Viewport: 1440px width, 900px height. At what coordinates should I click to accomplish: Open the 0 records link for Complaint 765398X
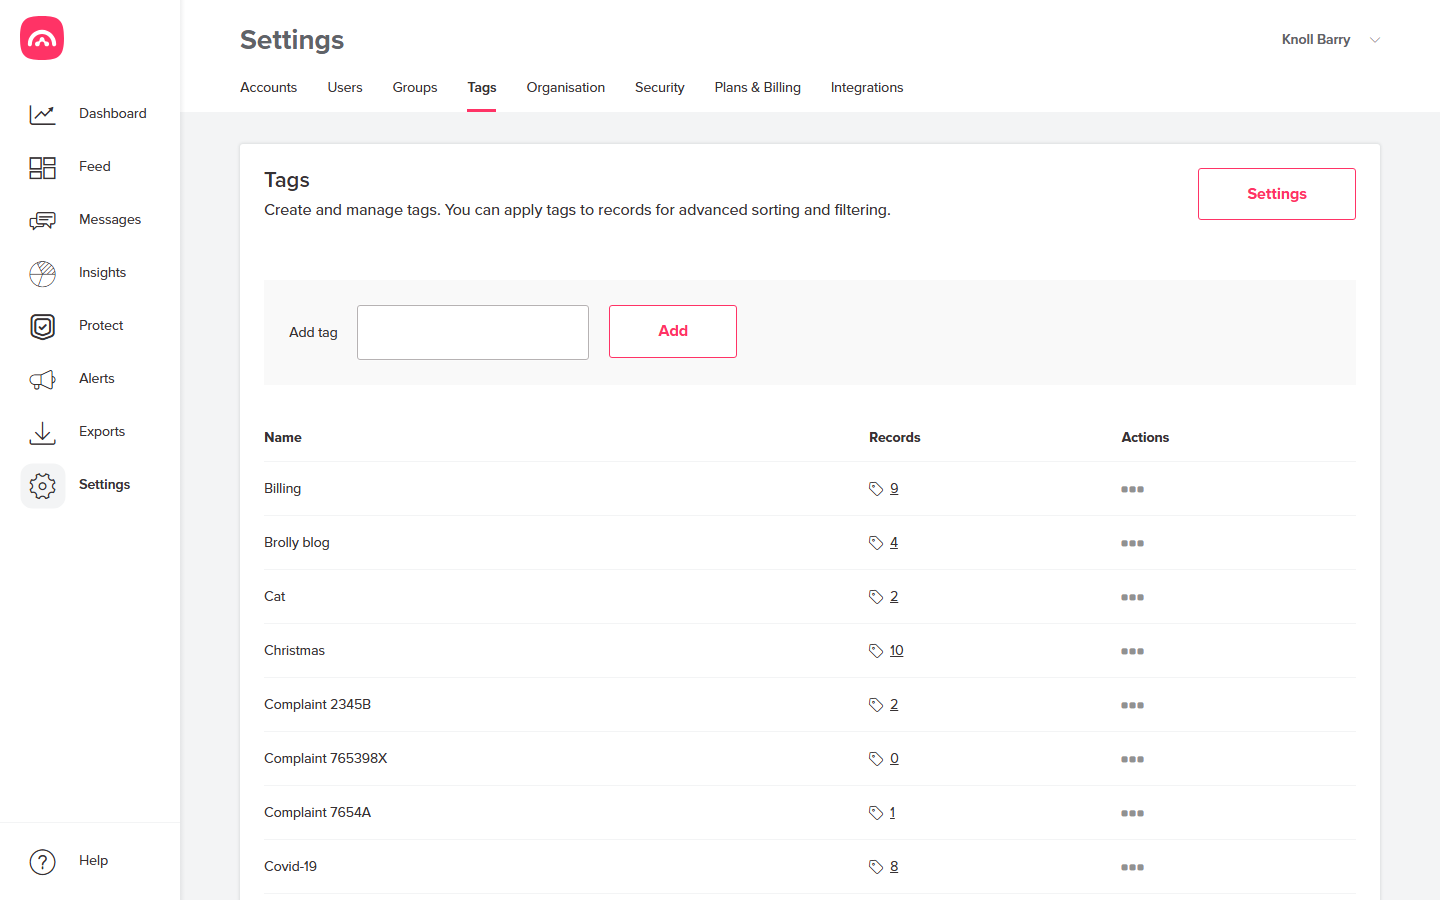click(x=894, y=758)
